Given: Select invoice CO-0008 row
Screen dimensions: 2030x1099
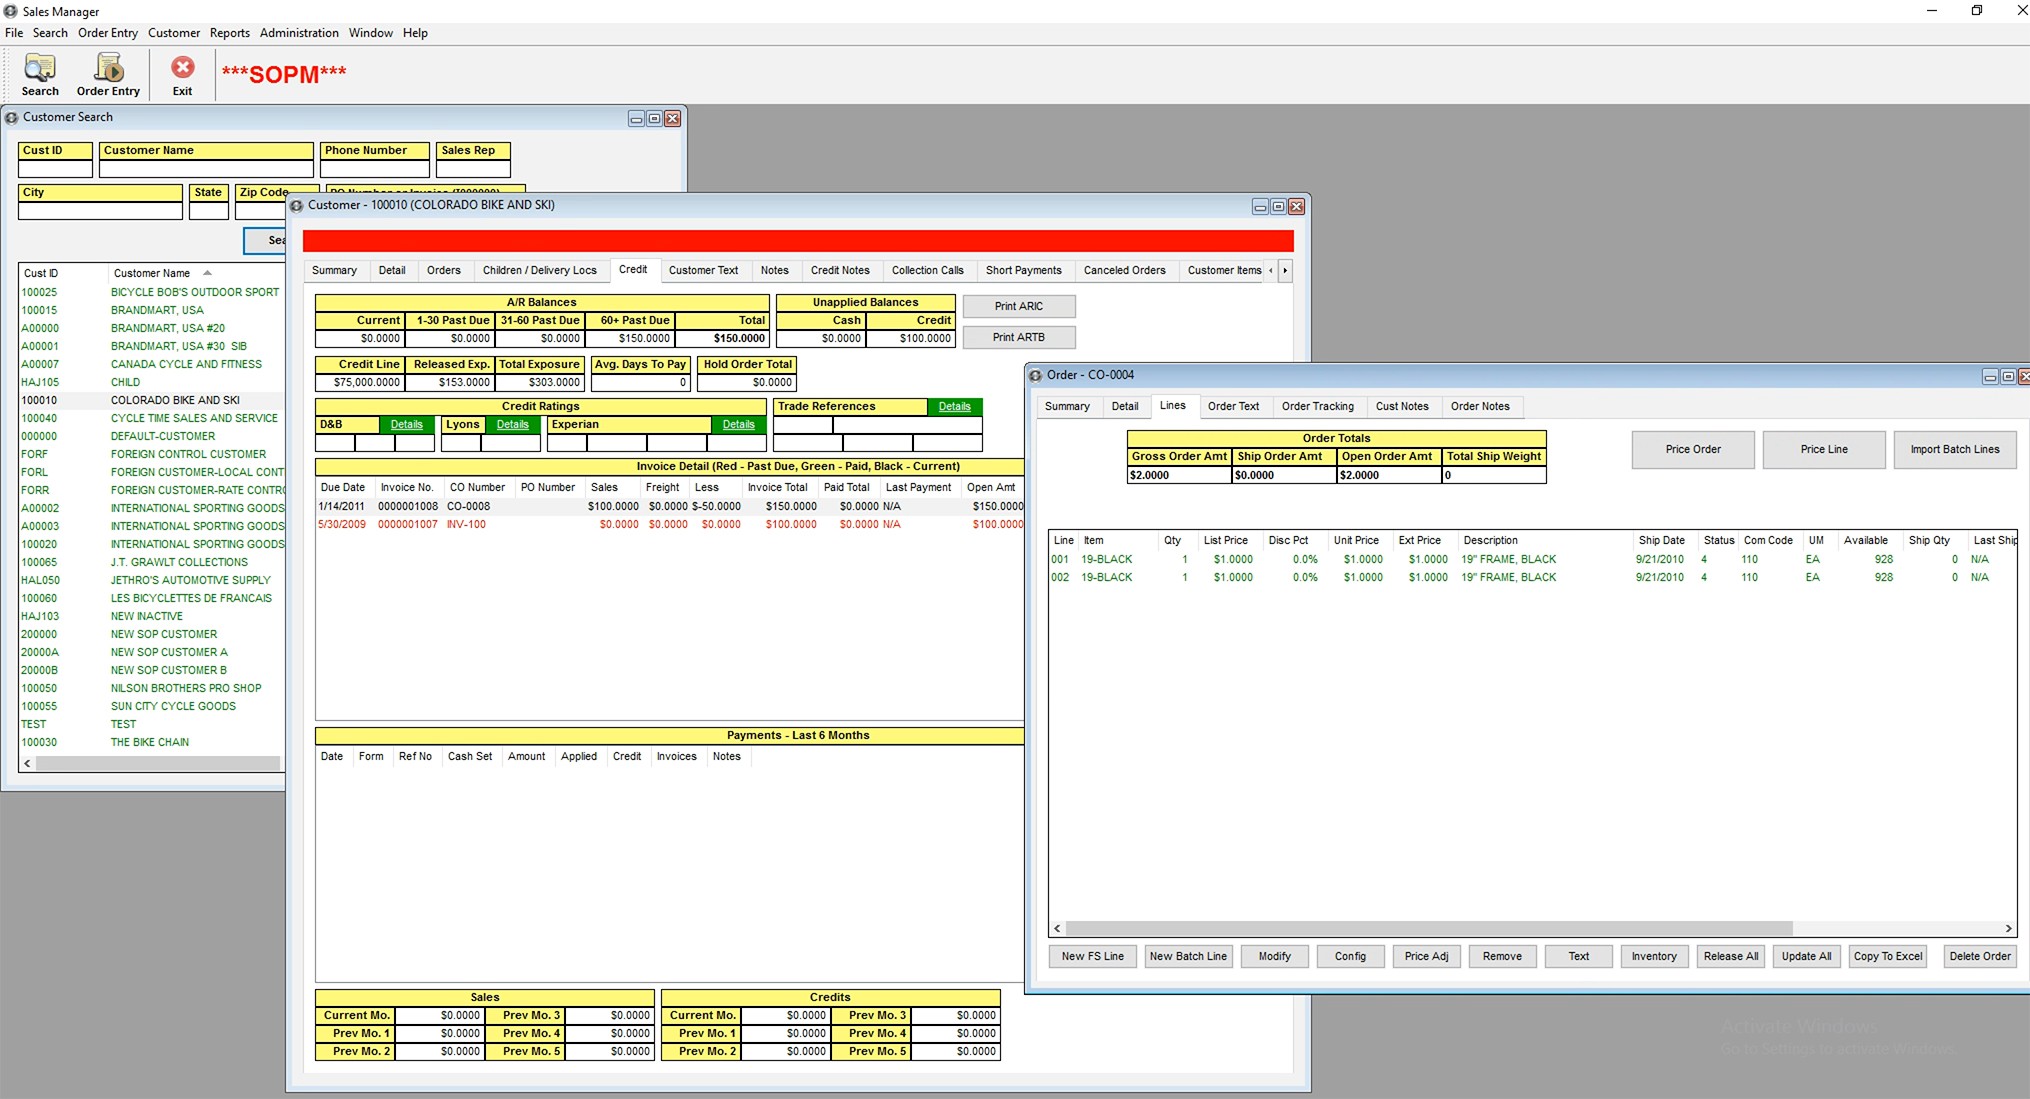Looking at the screenshot, I should [x=670, y=507].
